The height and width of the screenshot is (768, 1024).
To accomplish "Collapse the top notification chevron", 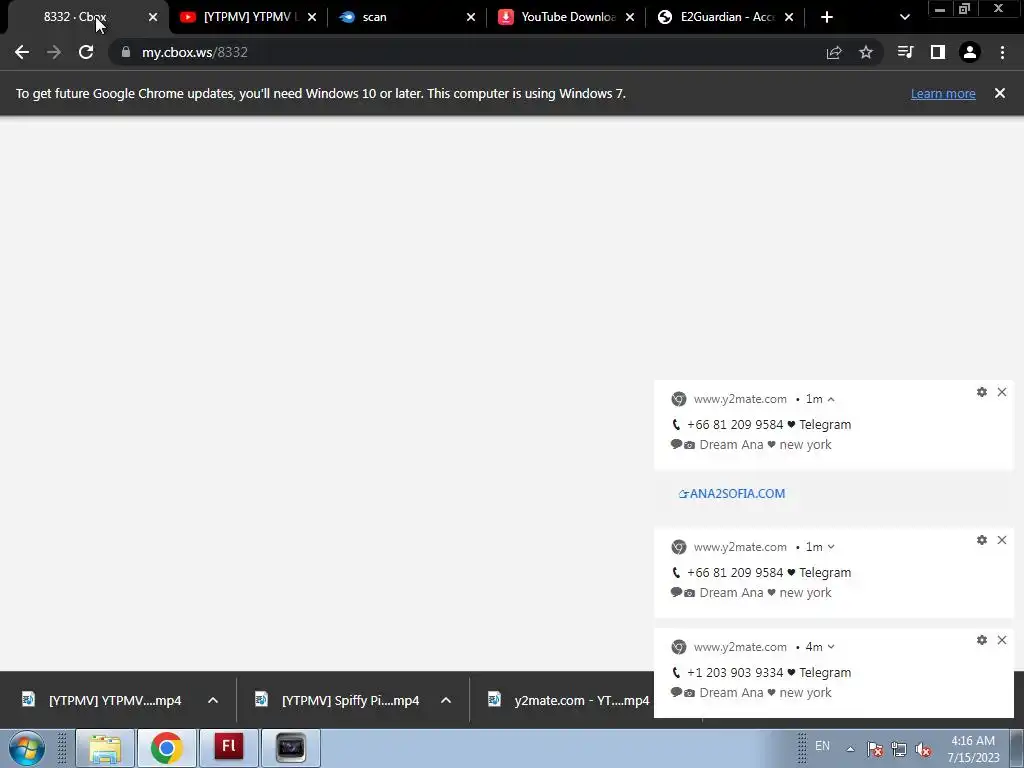I will 831,399.
